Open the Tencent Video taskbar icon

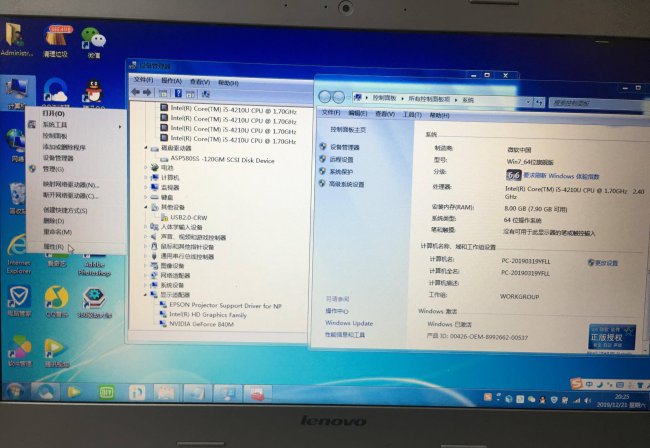click(x=74, y=392)
